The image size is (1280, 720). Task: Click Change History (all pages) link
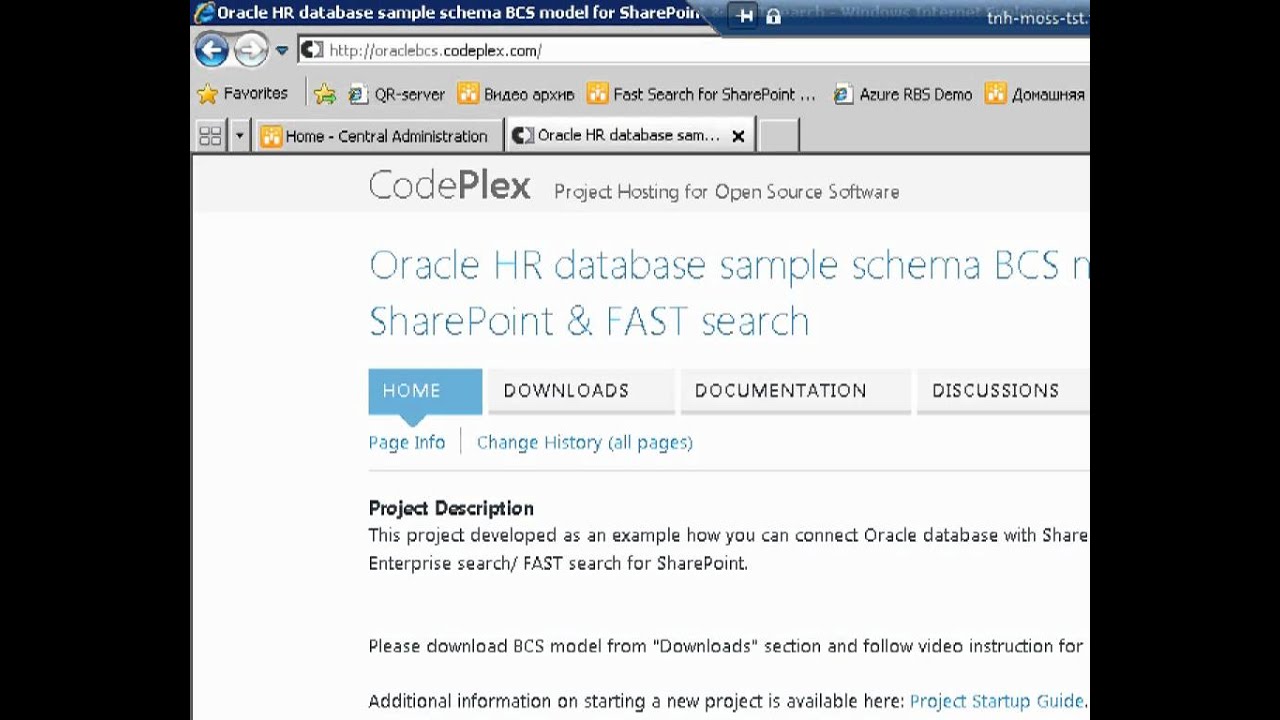pos(584,442)
